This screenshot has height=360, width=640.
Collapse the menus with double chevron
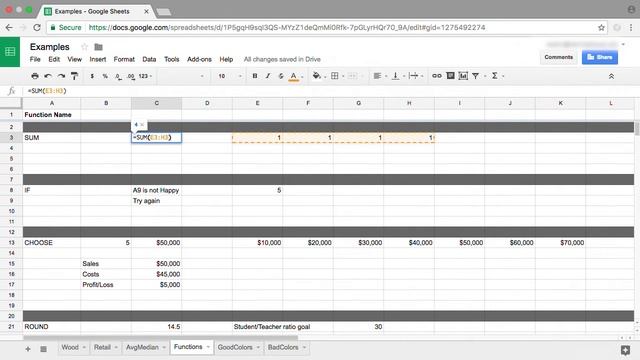(611, 76)
